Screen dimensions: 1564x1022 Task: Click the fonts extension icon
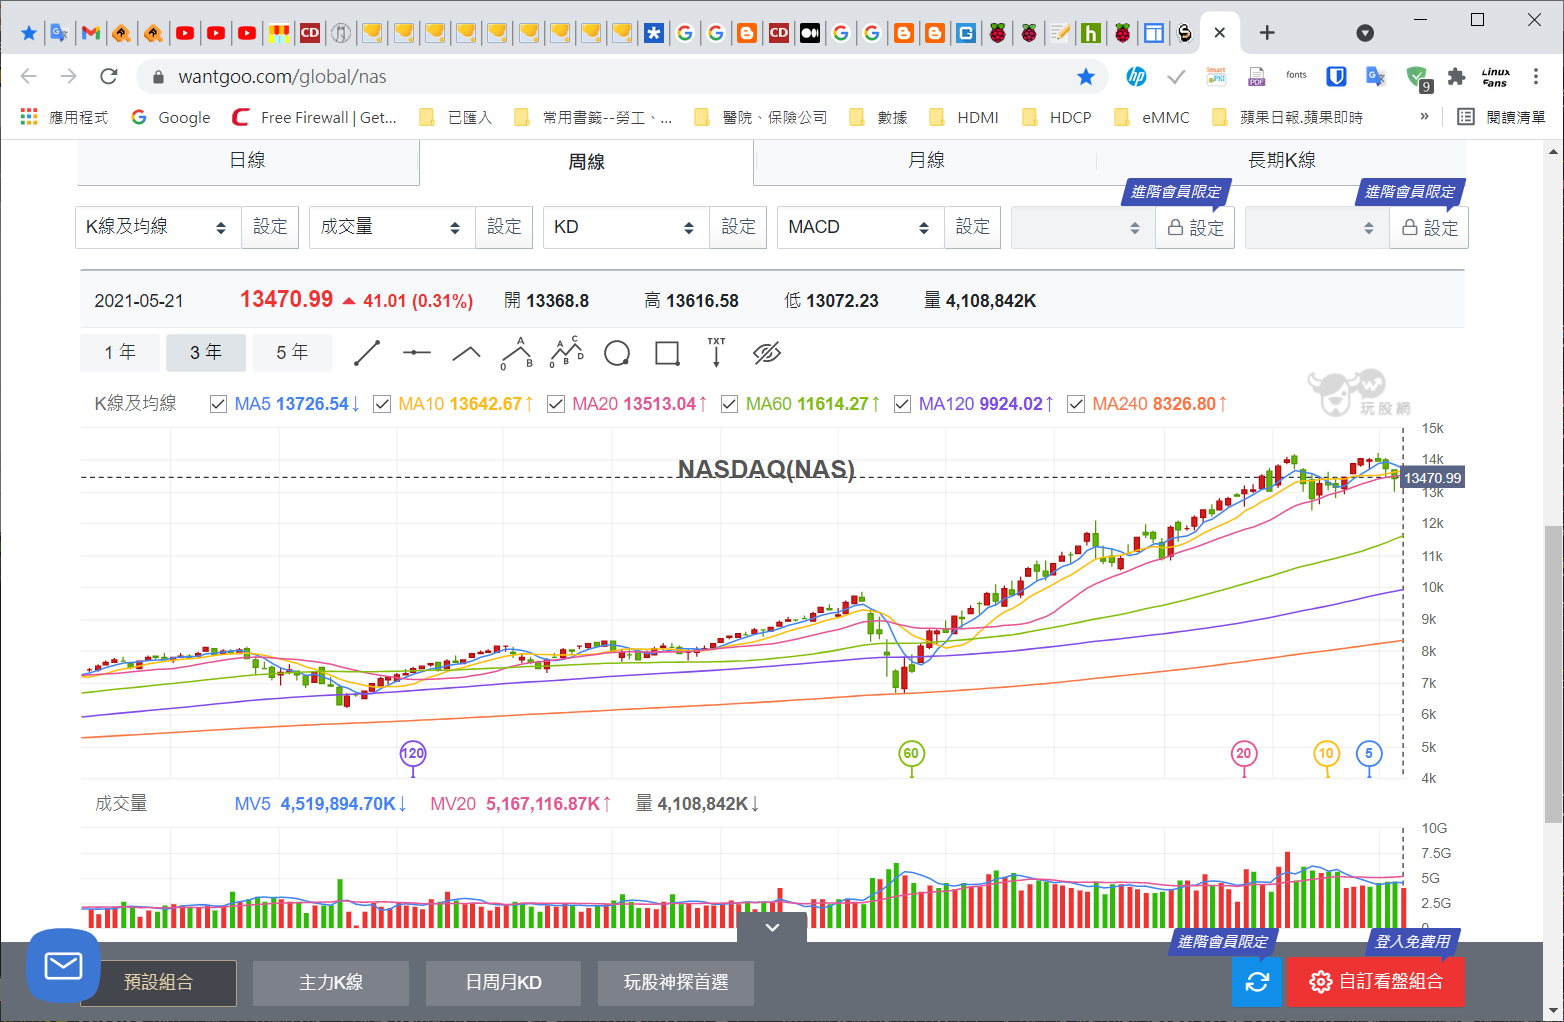pos(1296,76)
